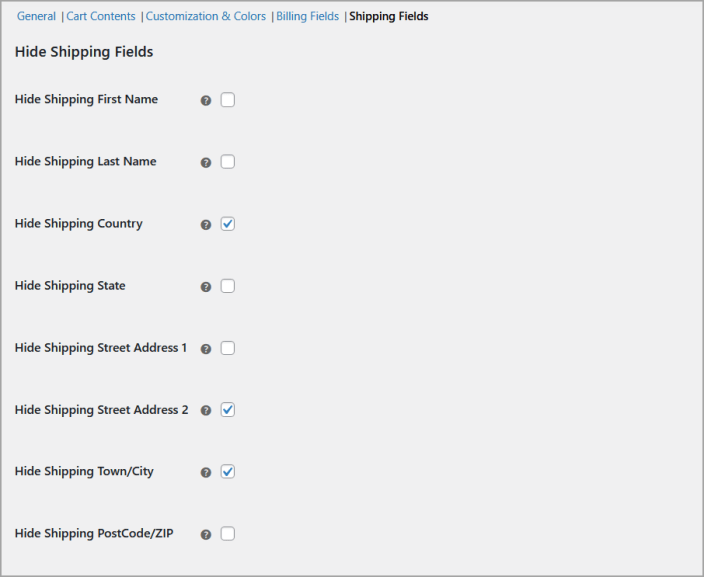
Task: Click help icon beside Hide Shipping Town/City
Action: (x=206, y=473)
